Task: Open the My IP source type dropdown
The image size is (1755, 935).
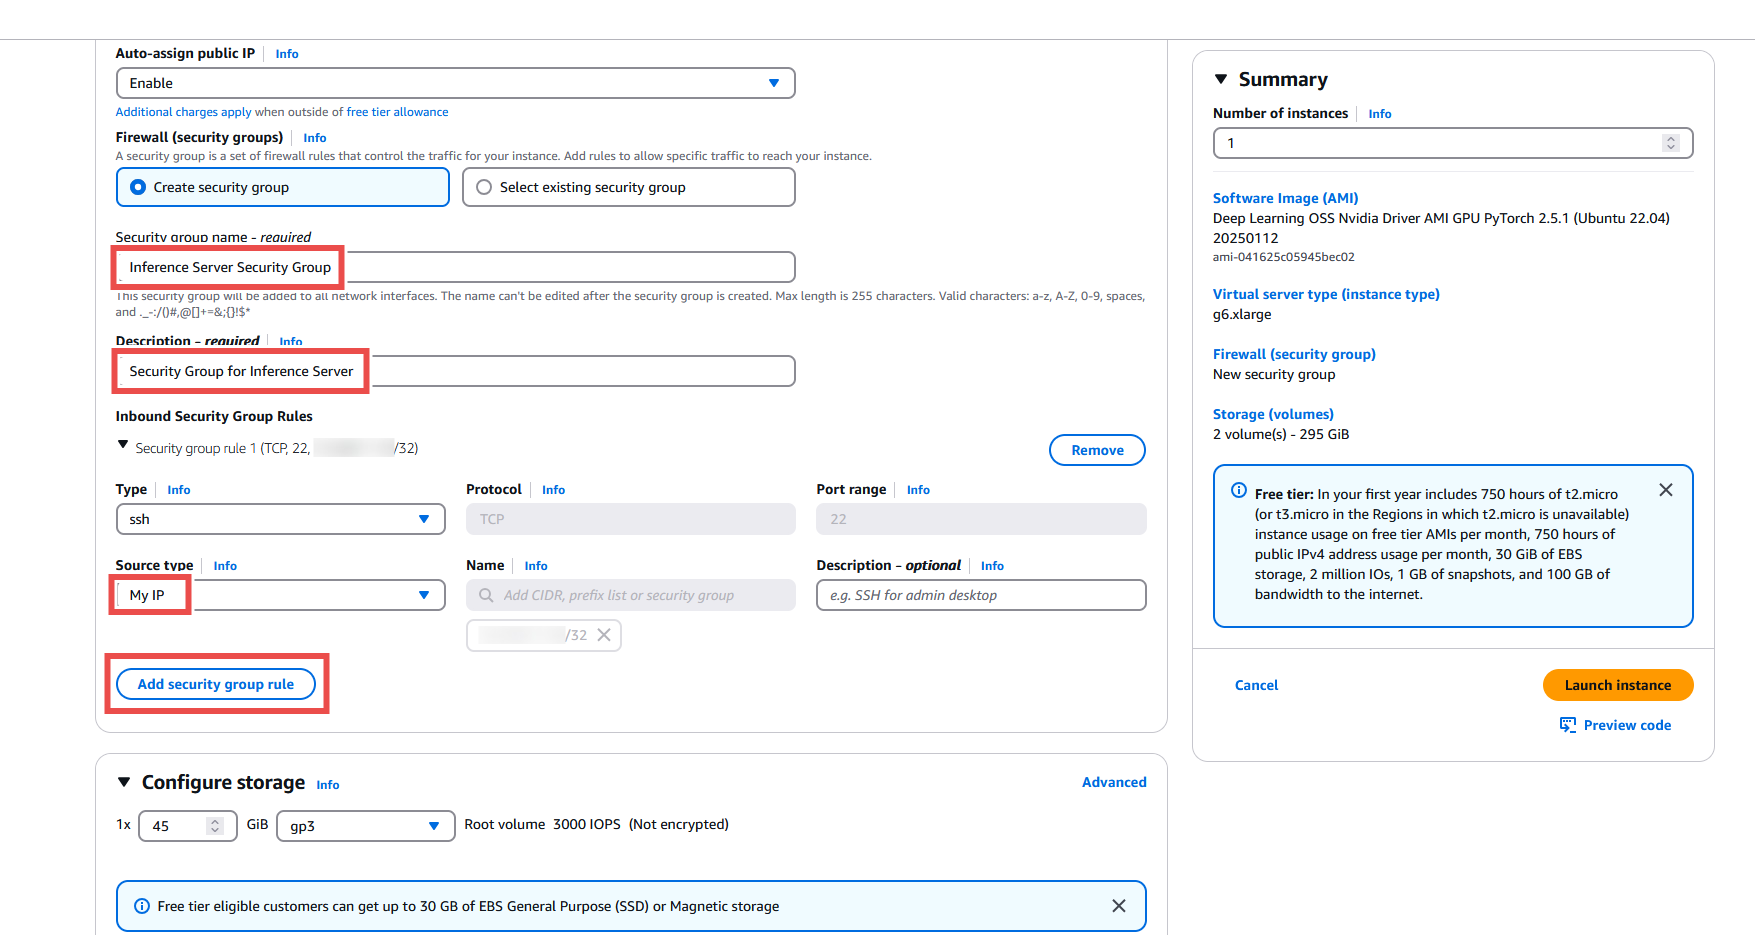Action: pos(281,595)
